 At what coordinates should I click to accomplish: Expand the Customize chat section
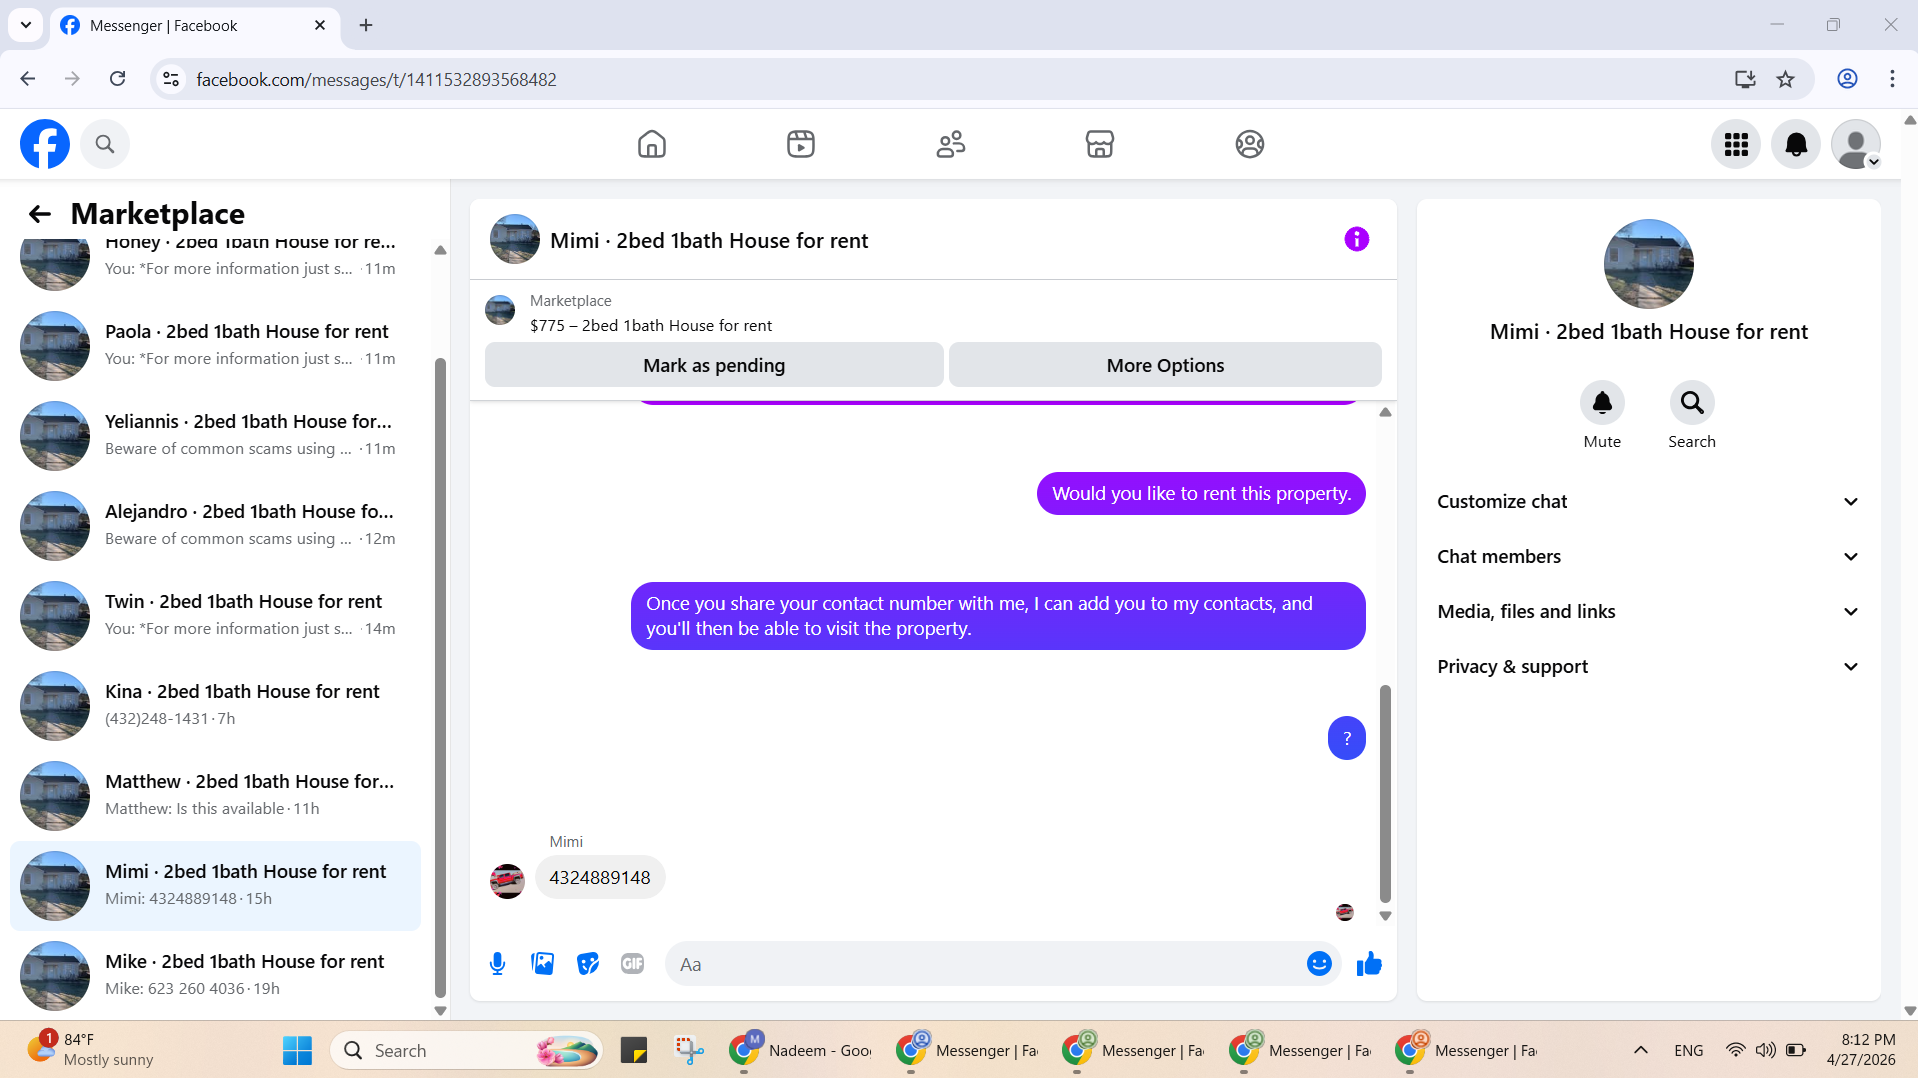pos(1649,502)
